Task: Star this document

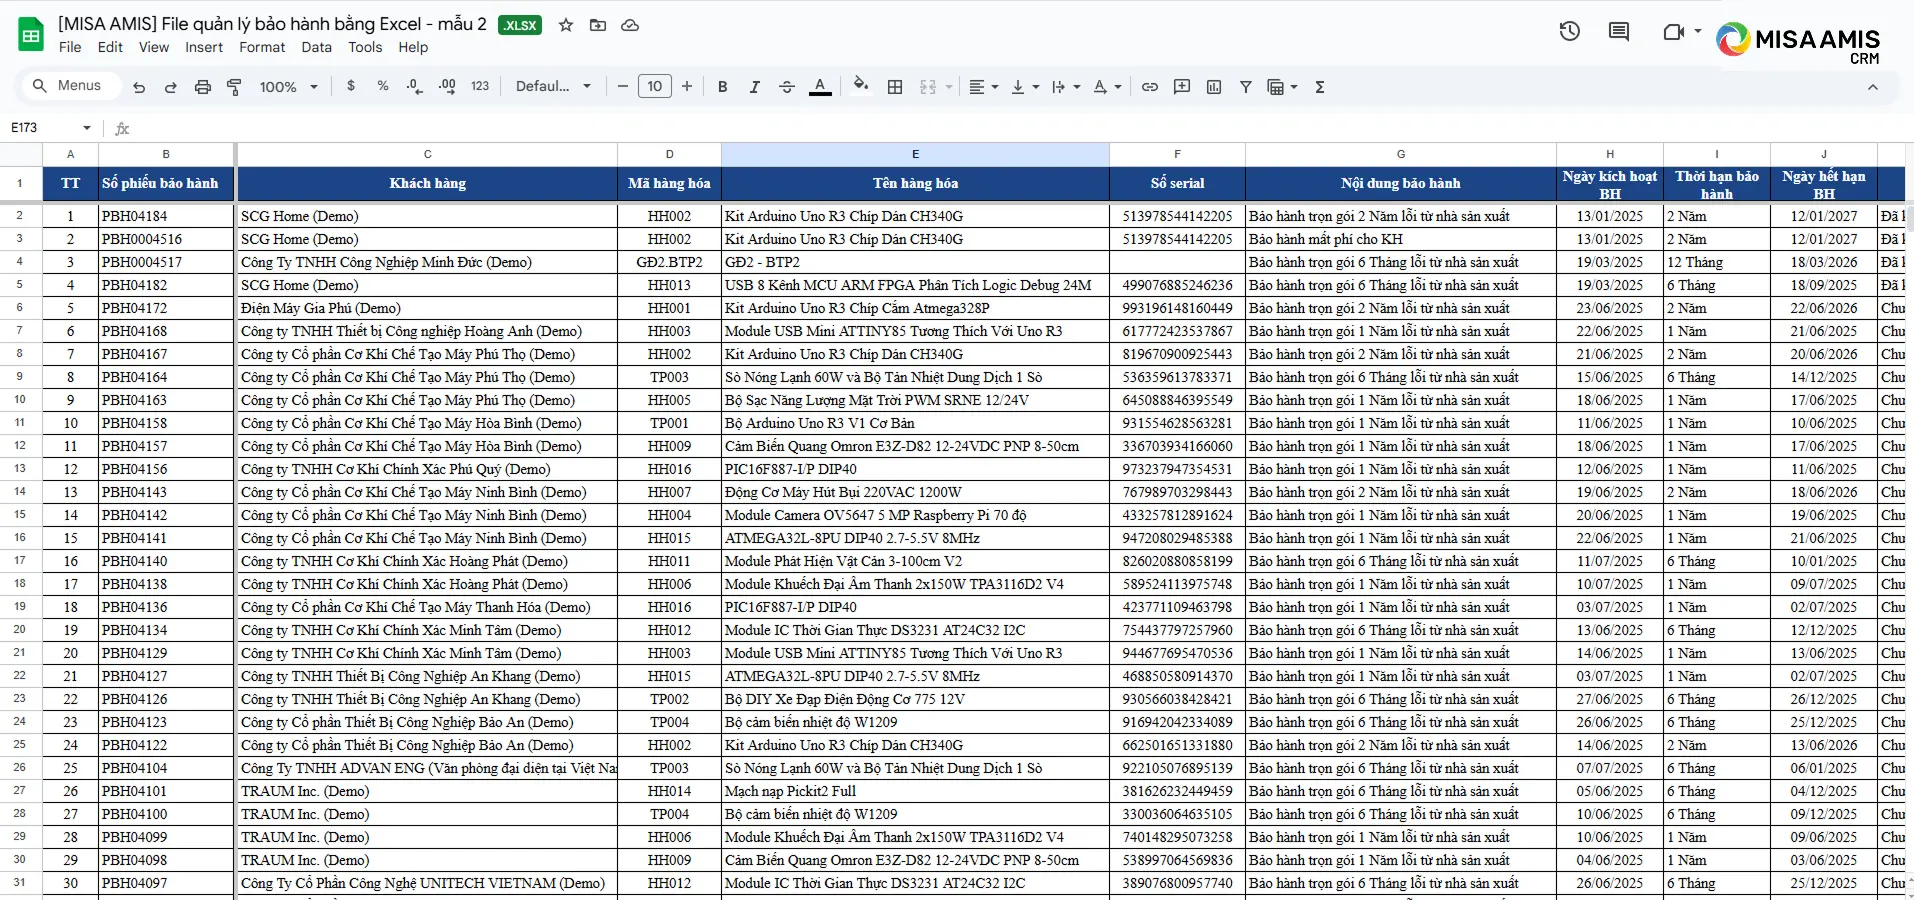Action: point(566,25)
